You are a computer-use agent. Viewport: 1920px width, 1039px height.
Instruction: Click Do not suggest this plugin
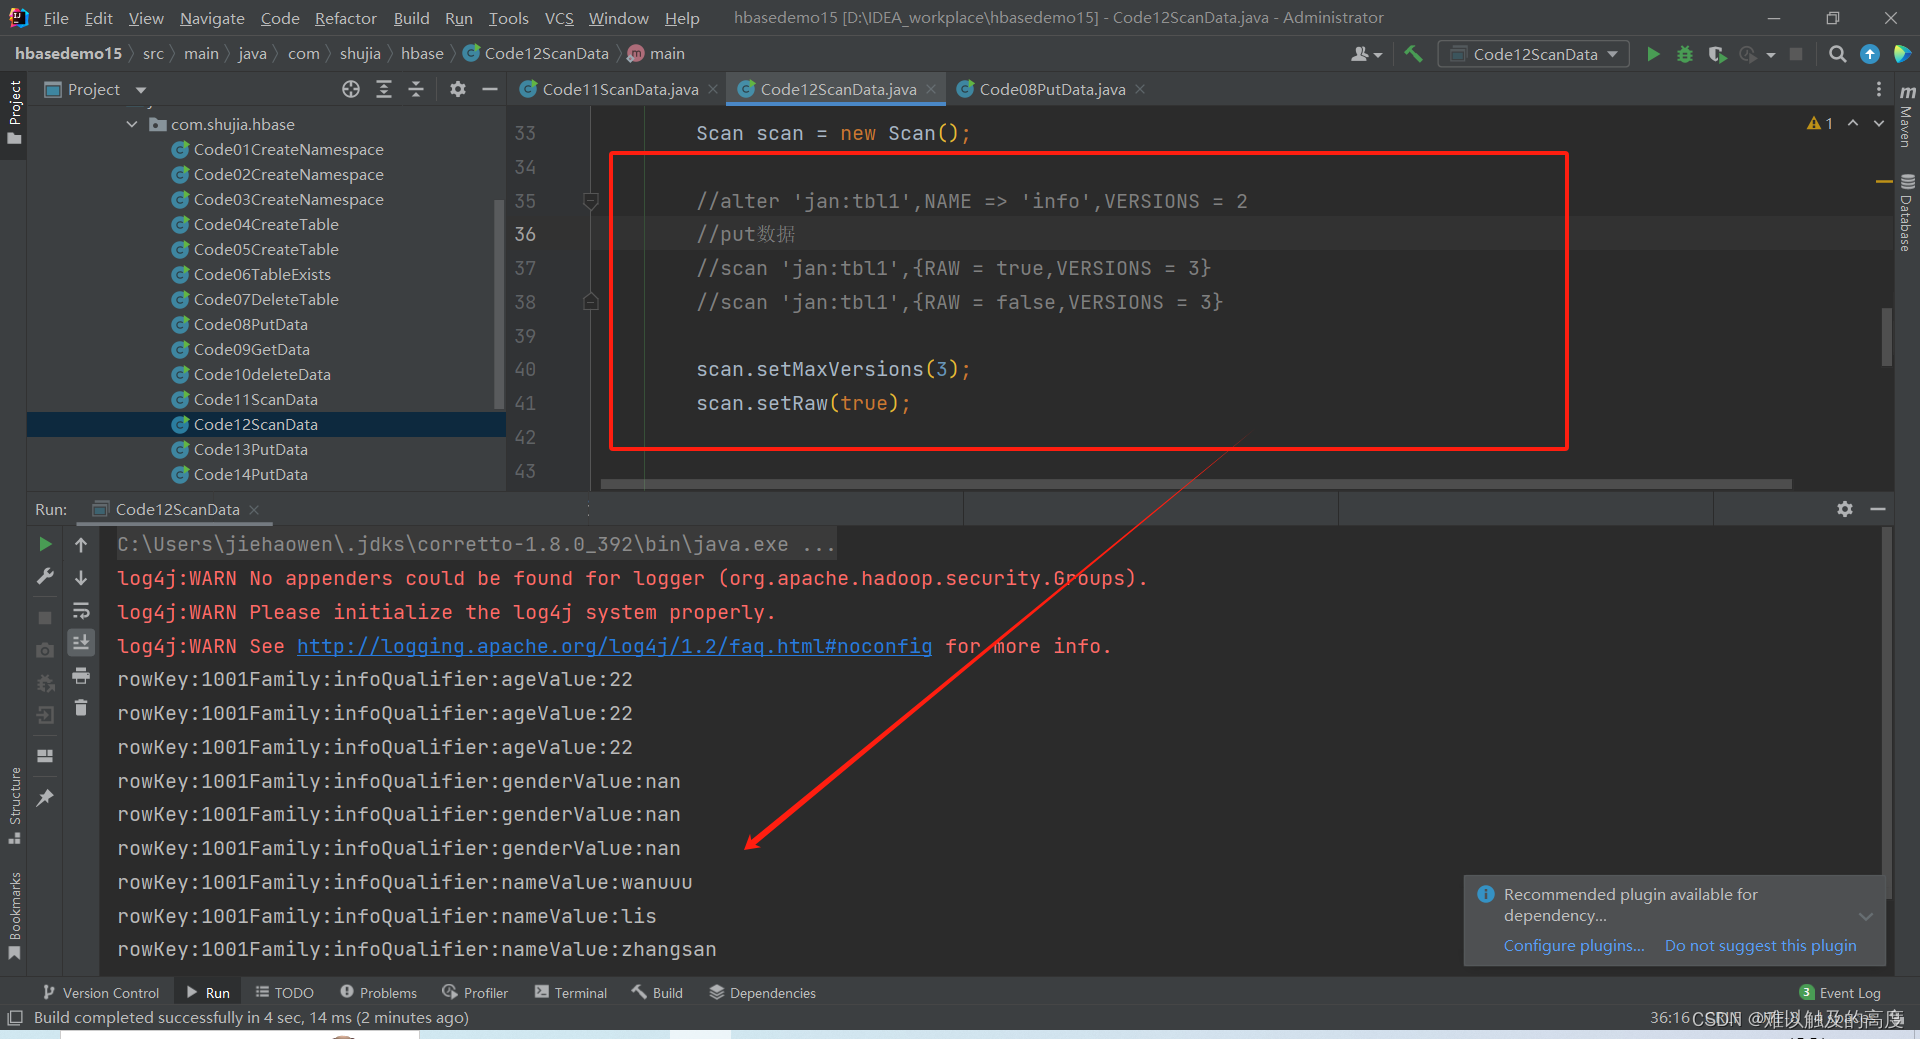[1760, 945]
